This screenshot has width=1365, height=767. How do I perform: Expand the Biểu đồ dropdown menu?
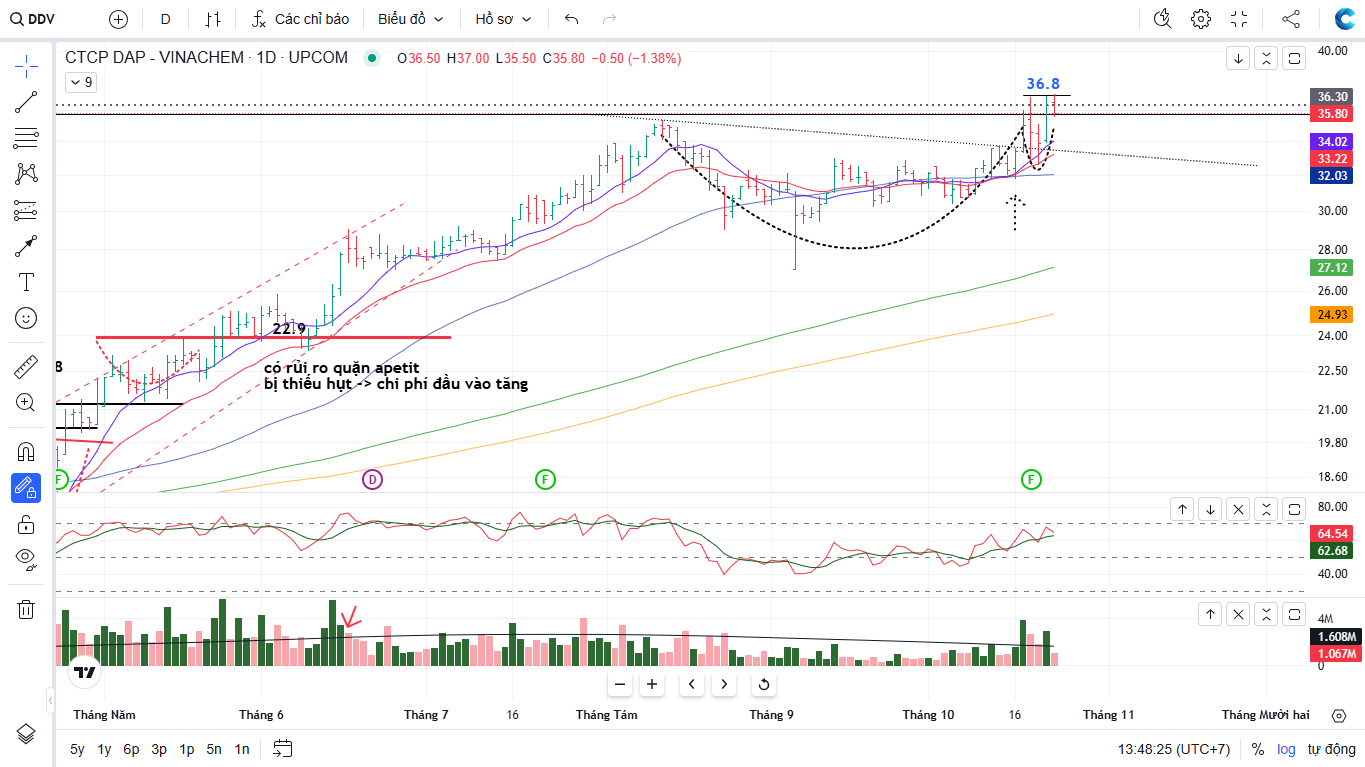coord(410,19)
